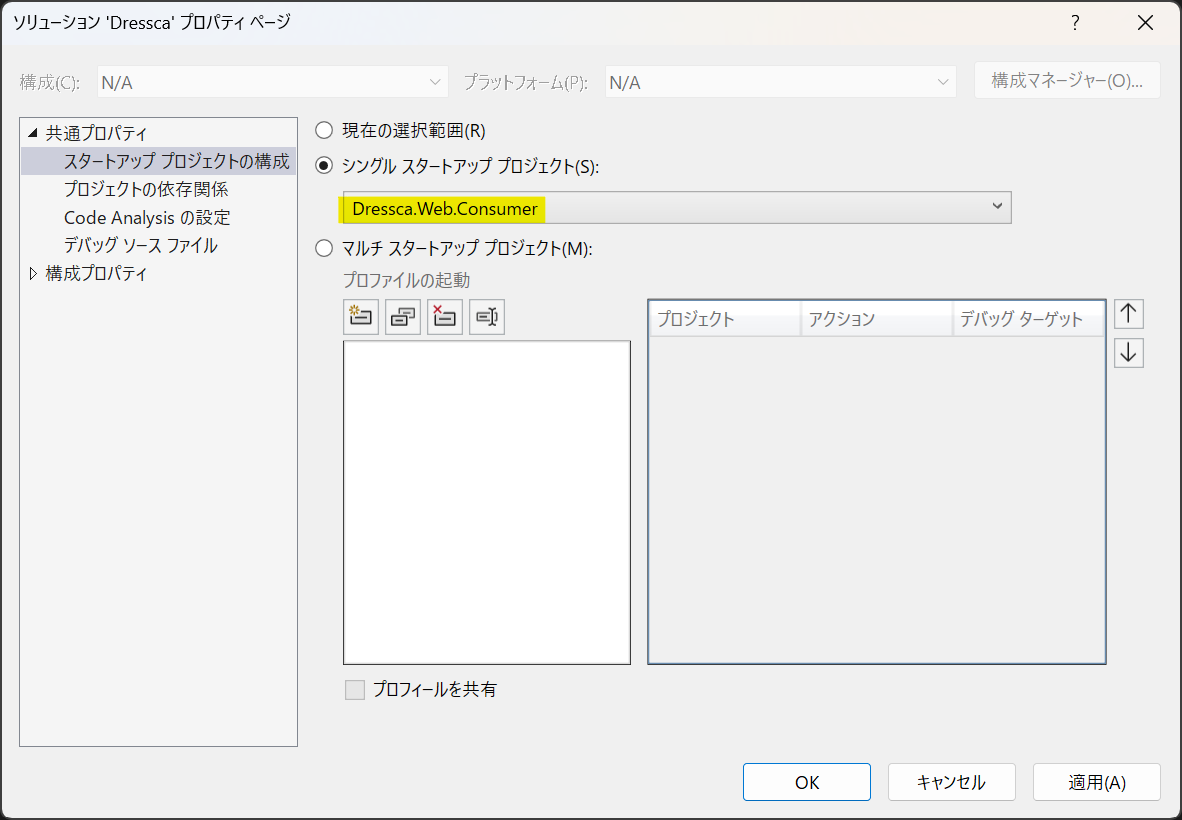The height and width of the screenshot is (820, 1182).
Task: Create a new launch profile
Action: coord(361,316)
